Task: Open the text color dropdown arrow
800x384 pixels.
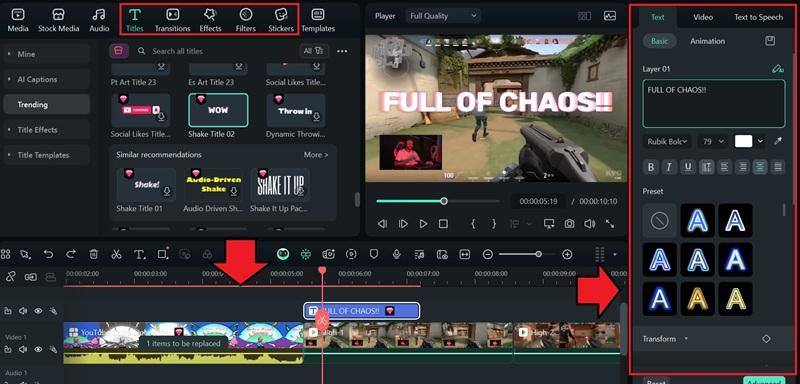Action: pyautogui.click(x=760, y=141)
